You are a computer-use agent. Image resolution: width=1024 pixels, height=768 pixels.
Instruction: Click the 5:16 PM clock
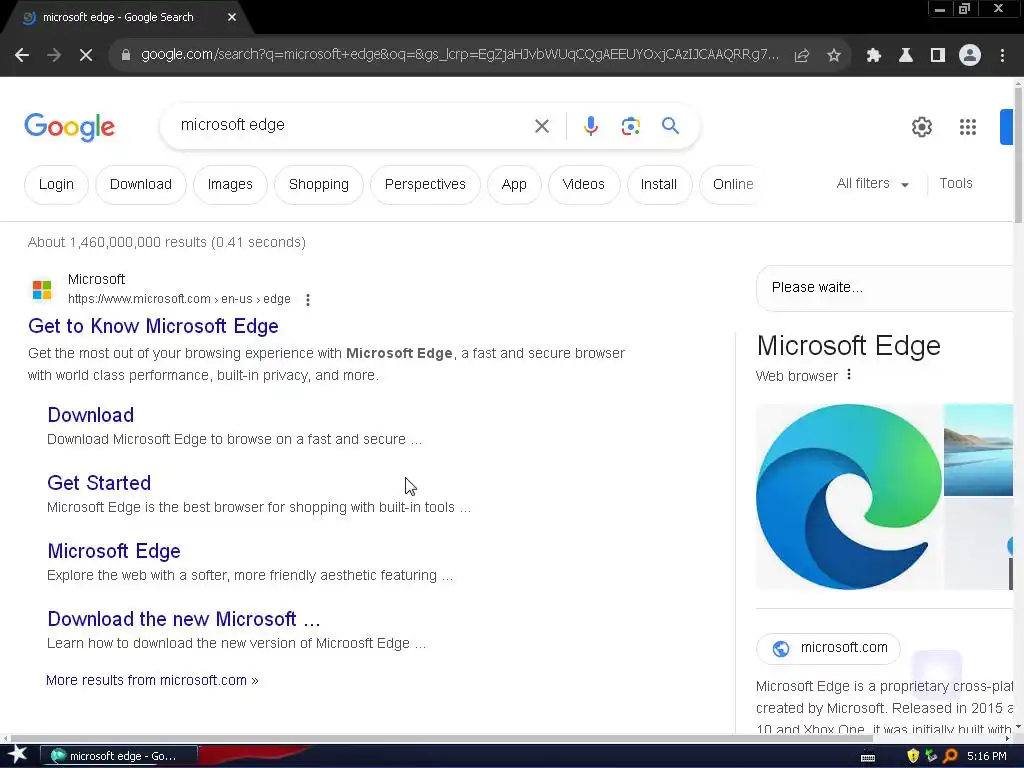[x=986, y=756]
